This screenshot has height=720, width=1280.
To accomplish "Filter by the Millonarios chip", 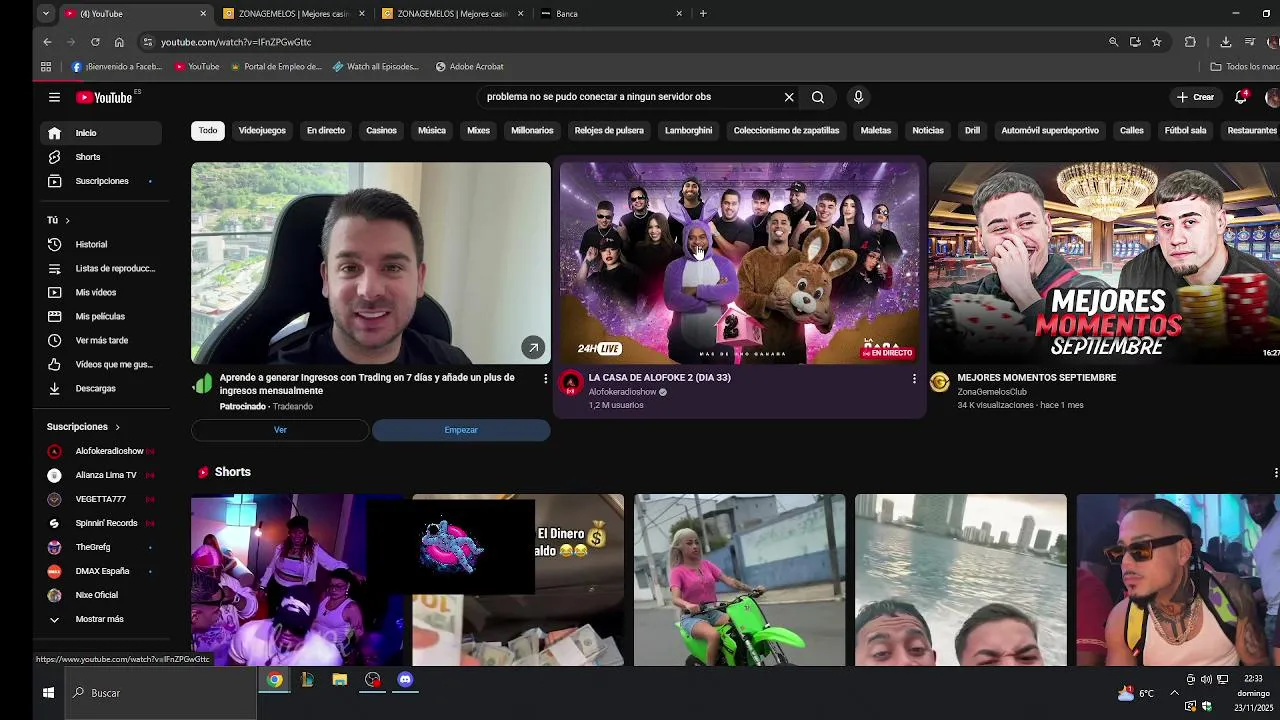I will point(532,131).
